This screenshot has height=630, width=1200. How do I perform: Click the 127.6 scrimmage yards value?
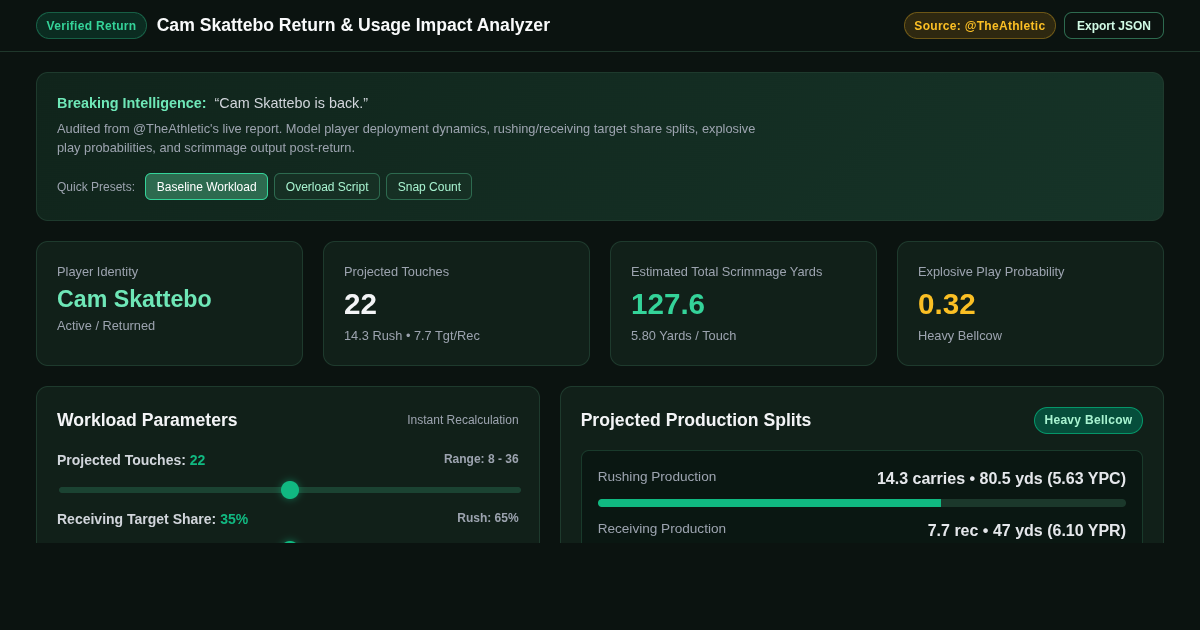668,304
